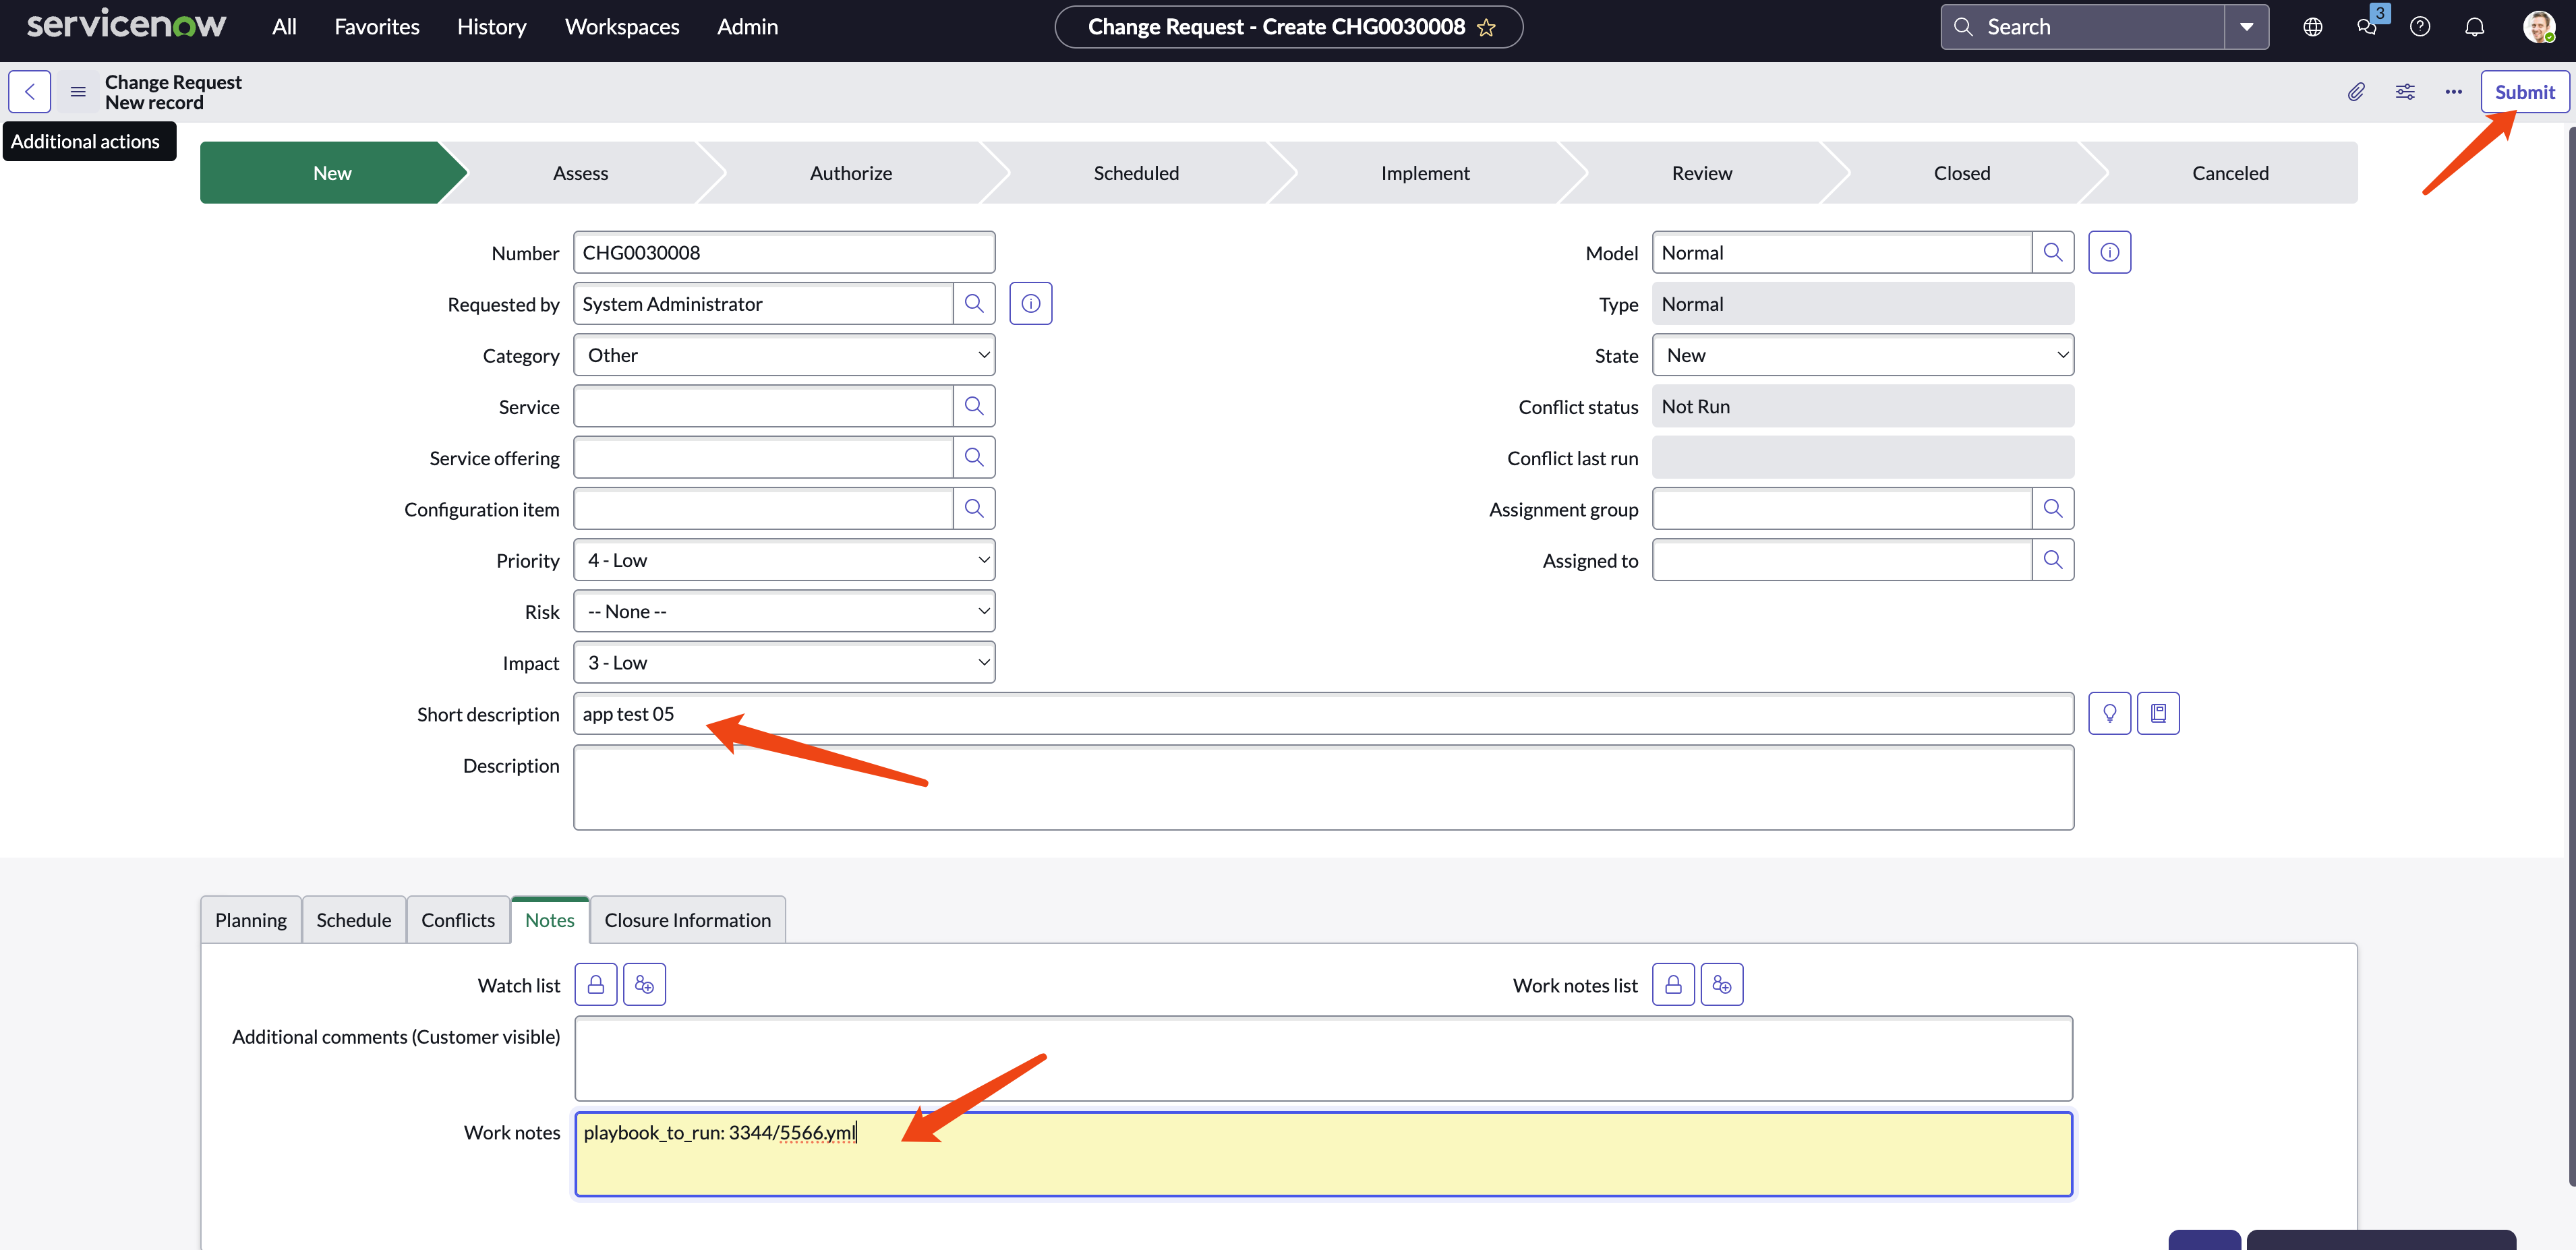
Task: Click the Requested by lookup magnifier
Action: click(973, 304)
